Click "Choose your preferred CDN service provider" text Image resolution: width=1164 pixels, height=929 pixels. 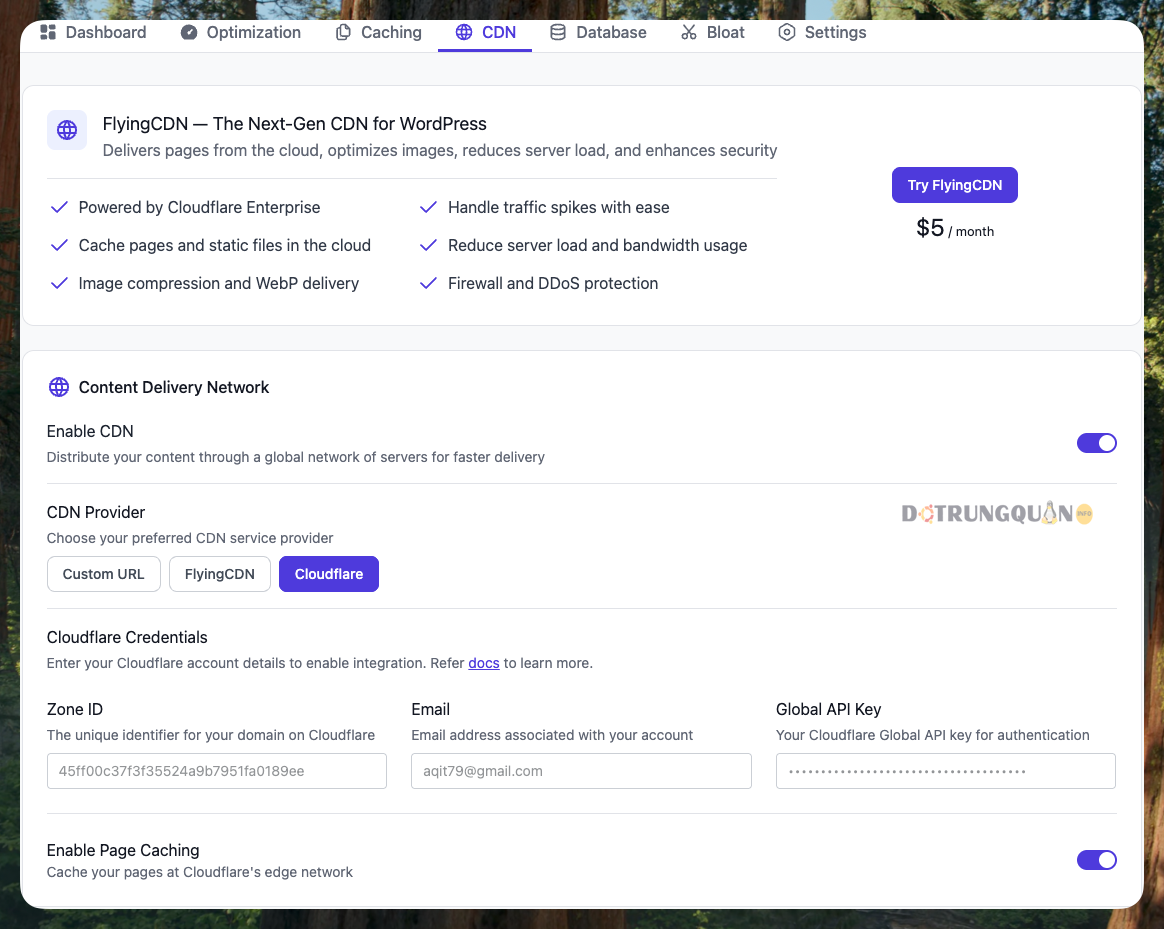[x=190, y=538]
